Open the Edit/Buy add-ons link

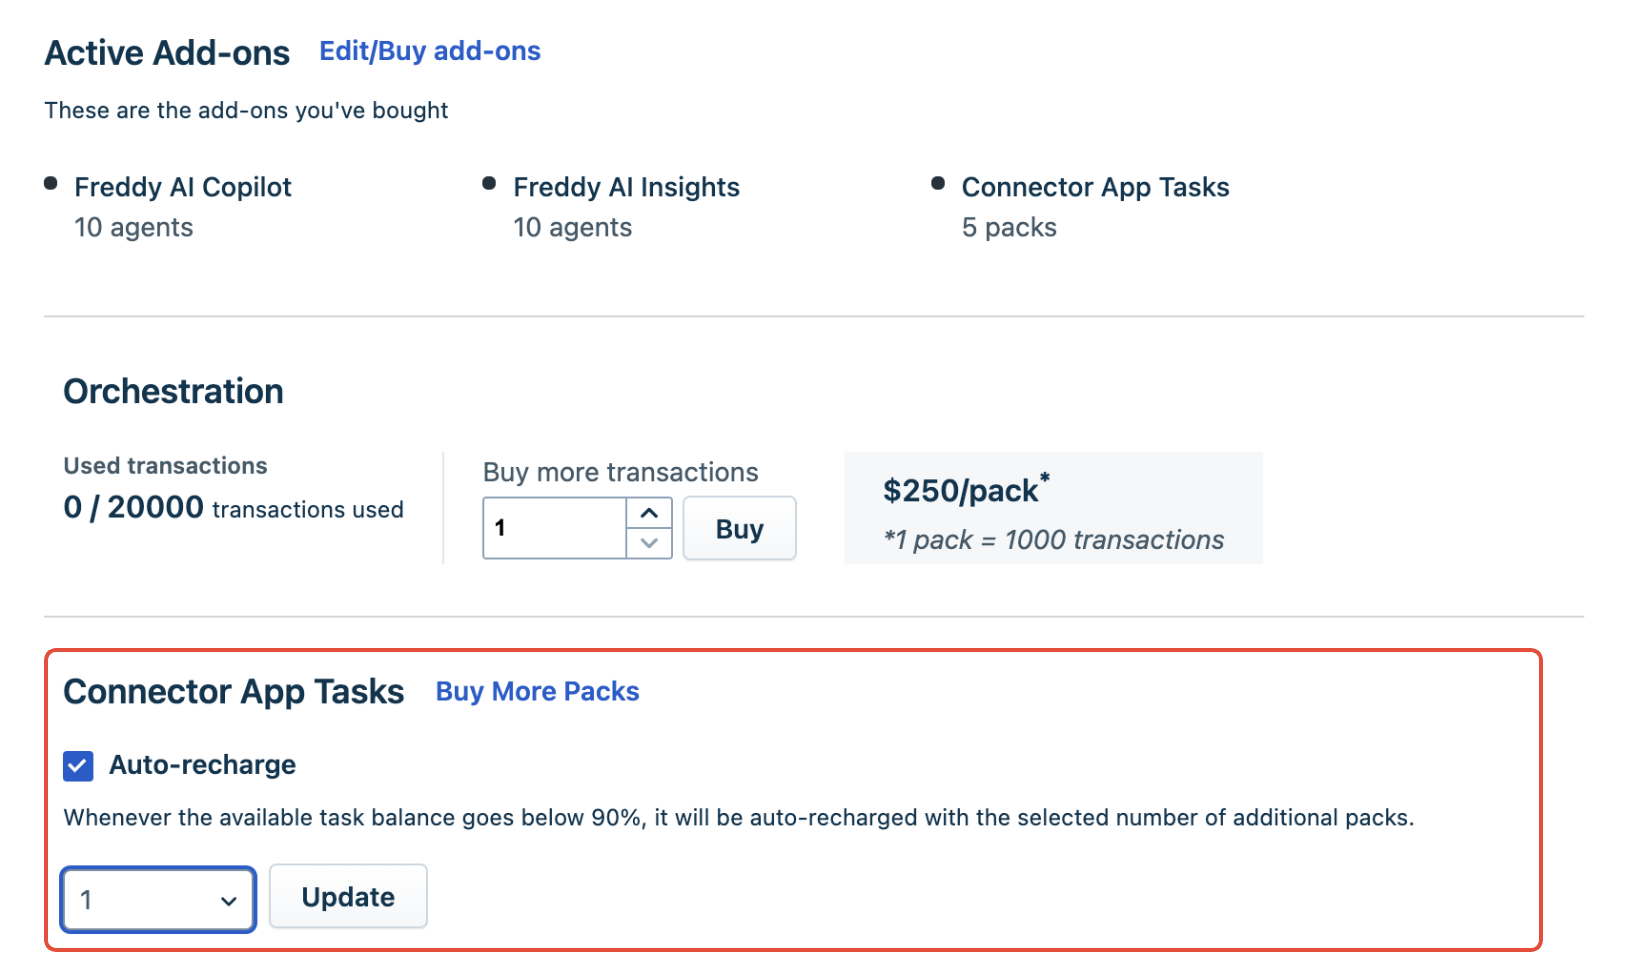coord(429,51)
